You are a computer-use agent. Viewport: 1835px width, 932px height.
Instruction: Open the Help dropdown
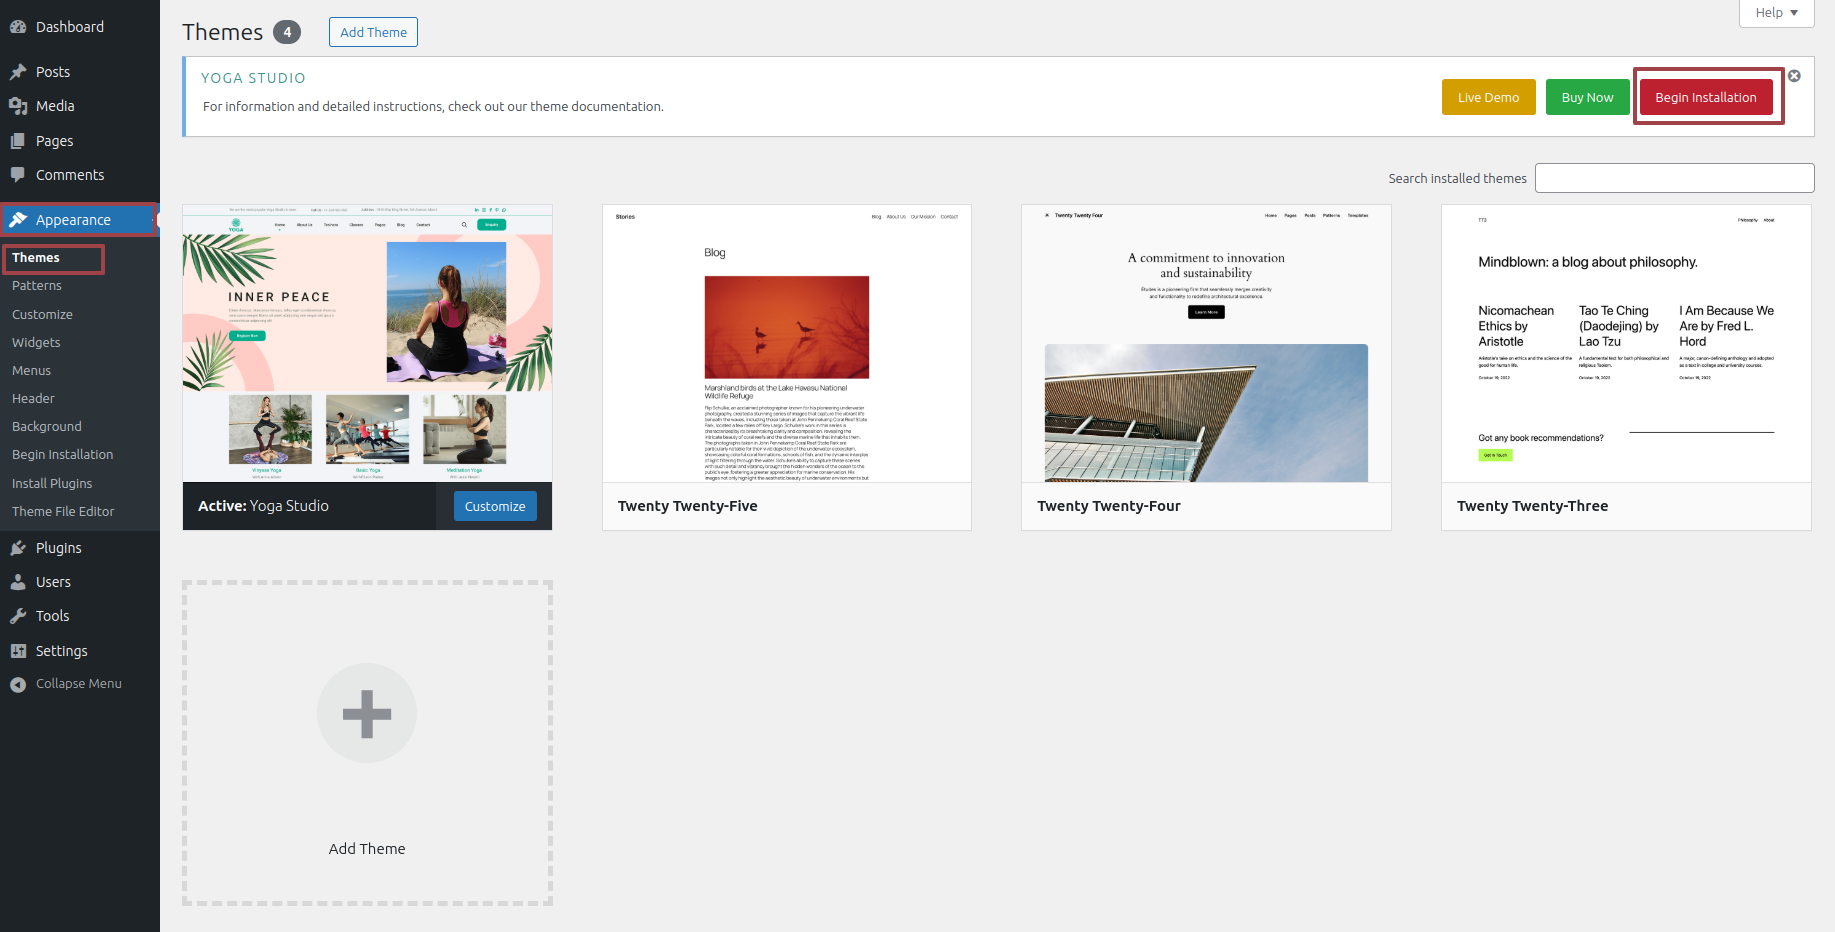1776,13
